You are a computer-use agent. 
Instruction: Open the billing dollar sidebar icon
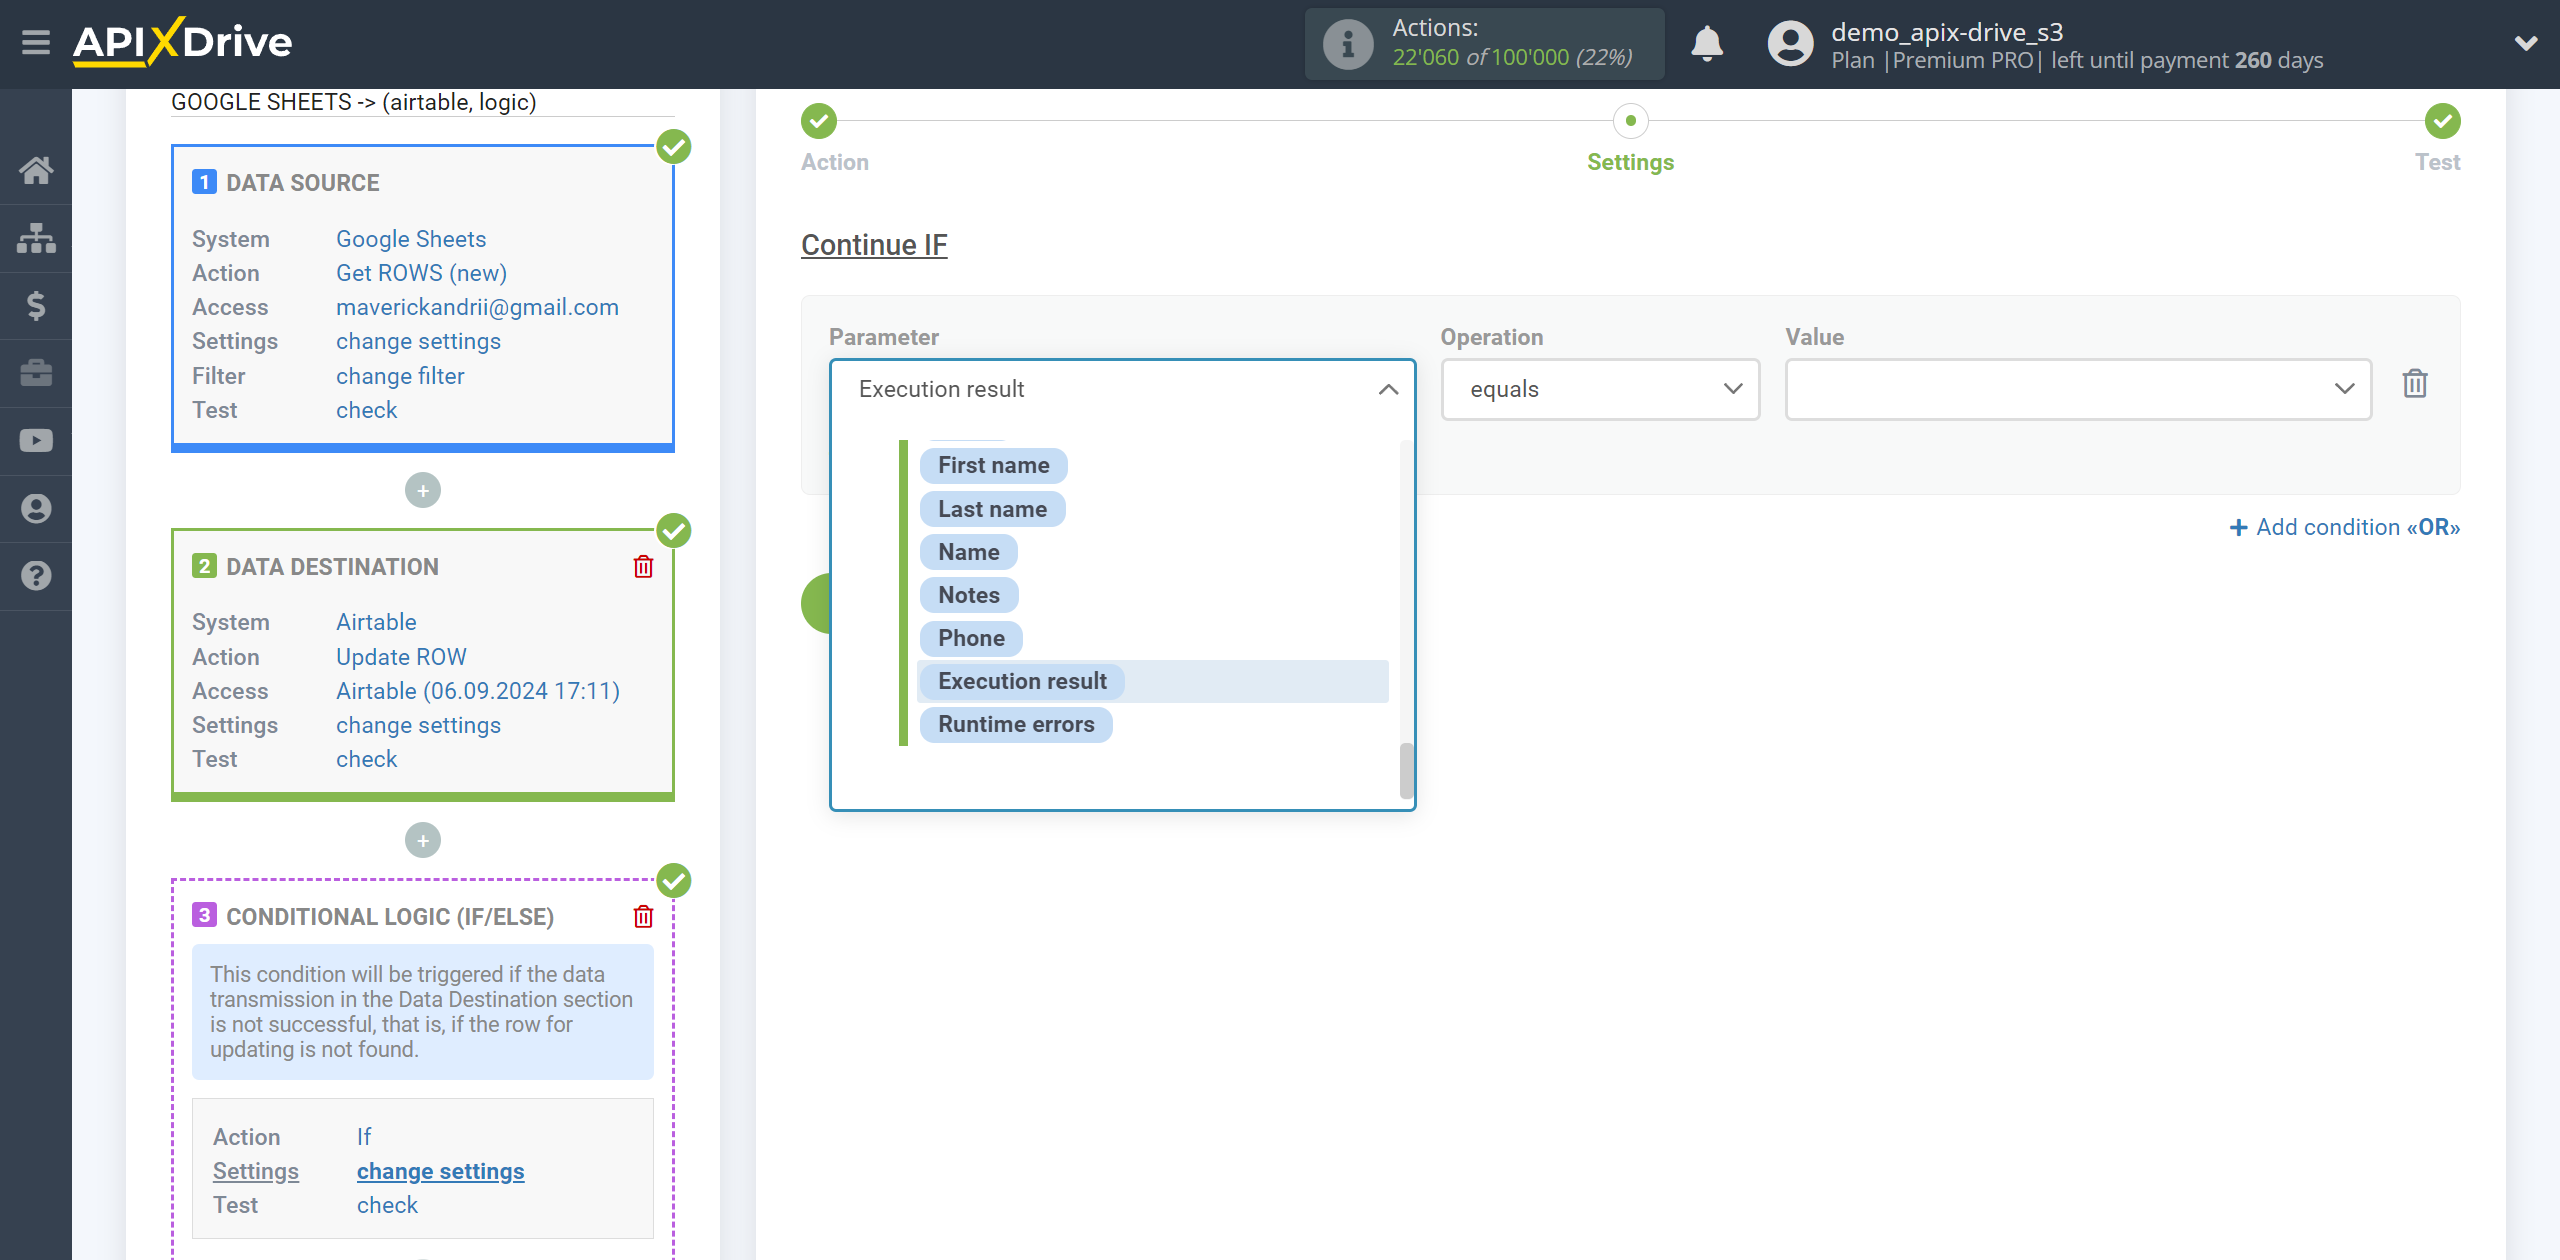coord(36,305)
